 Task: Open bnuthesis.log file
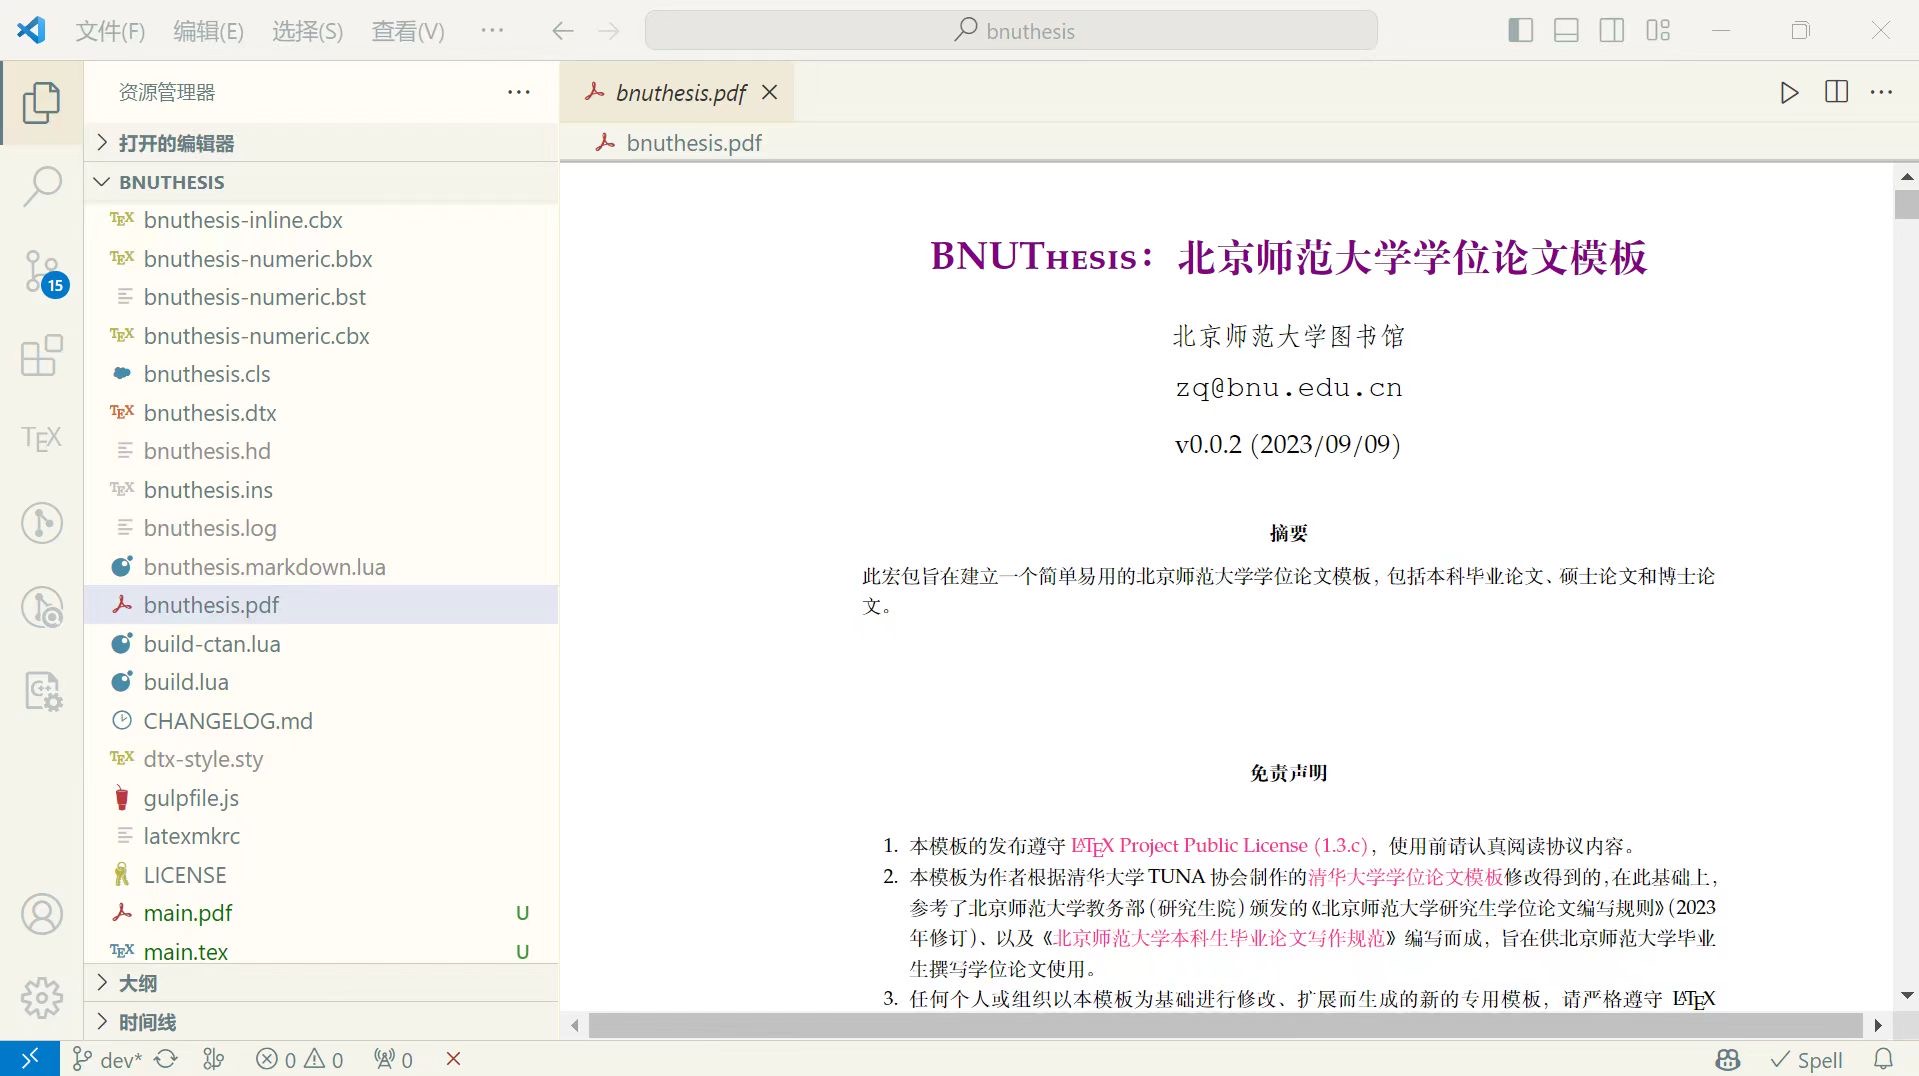321,528
